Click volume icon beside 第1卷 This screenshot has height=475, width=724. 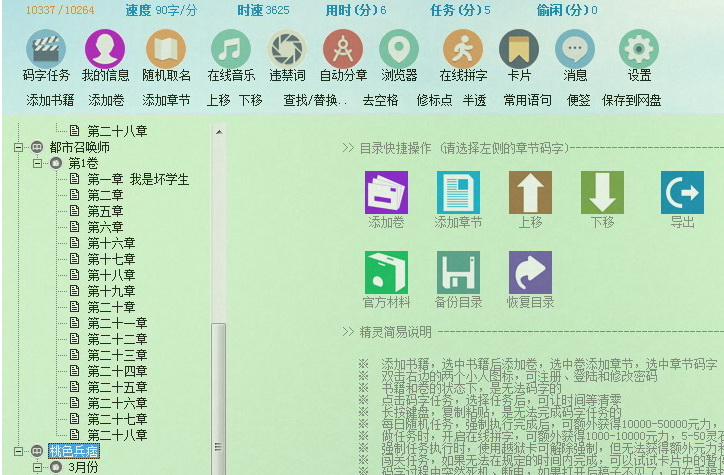click(x=56, y=163)
